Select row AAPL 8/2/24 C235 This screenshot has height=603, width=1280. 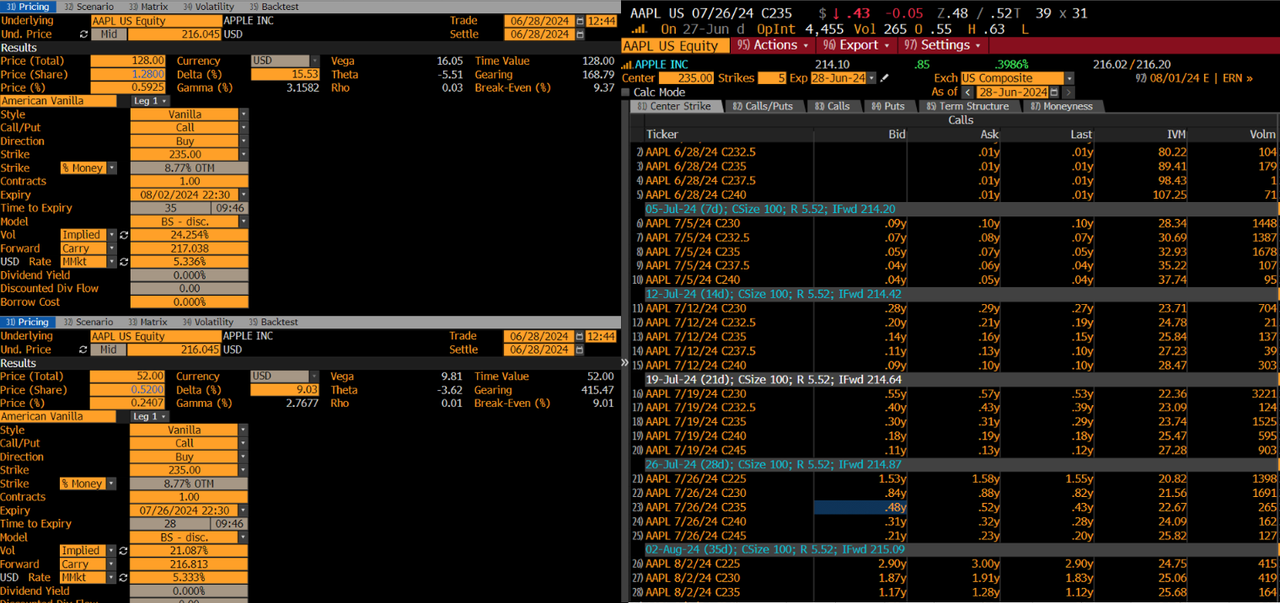(955, 591)
